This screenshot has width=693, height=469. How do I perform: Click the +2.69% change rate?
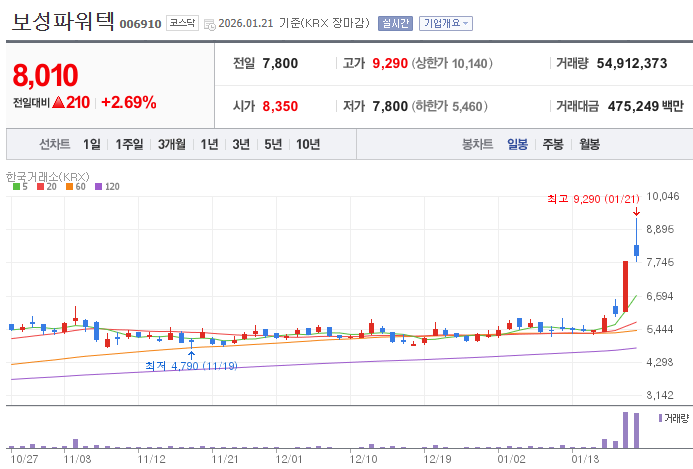[129, 102]
